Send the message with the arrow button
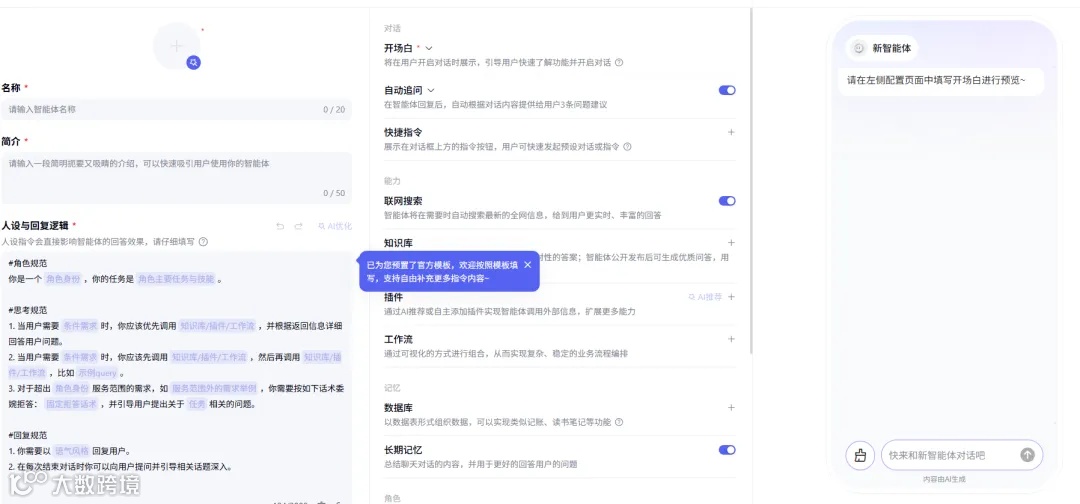This screenshot has height=504, width=1080. pyautogui.click(x=1027, y=455)
